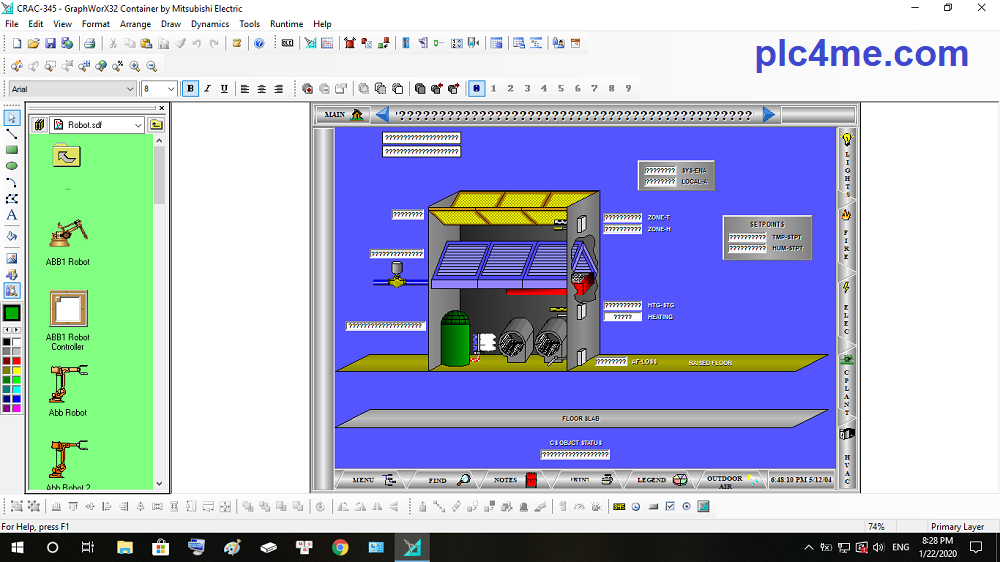Screen dimensions: 1000x562
Task: Toggle Italic text formatting
Action: pos(207,89)
